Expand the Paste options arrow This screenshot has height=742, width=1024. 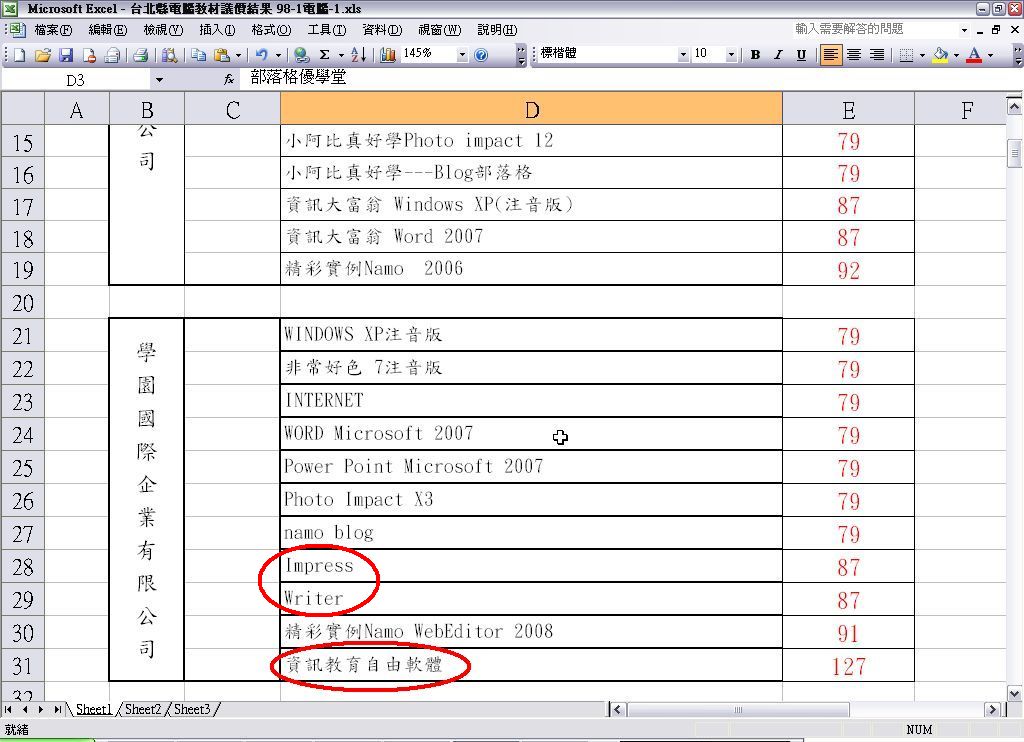tap(238, 56)
